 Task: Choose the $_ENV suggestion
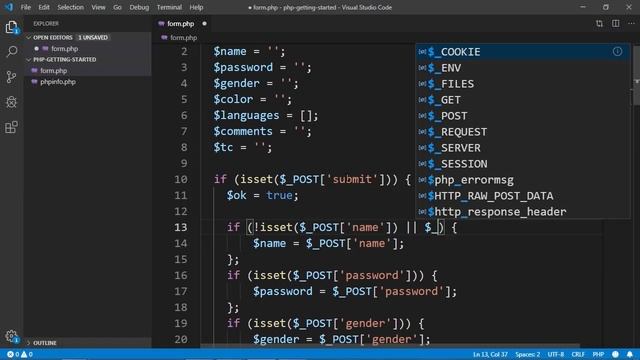point(522,68)
